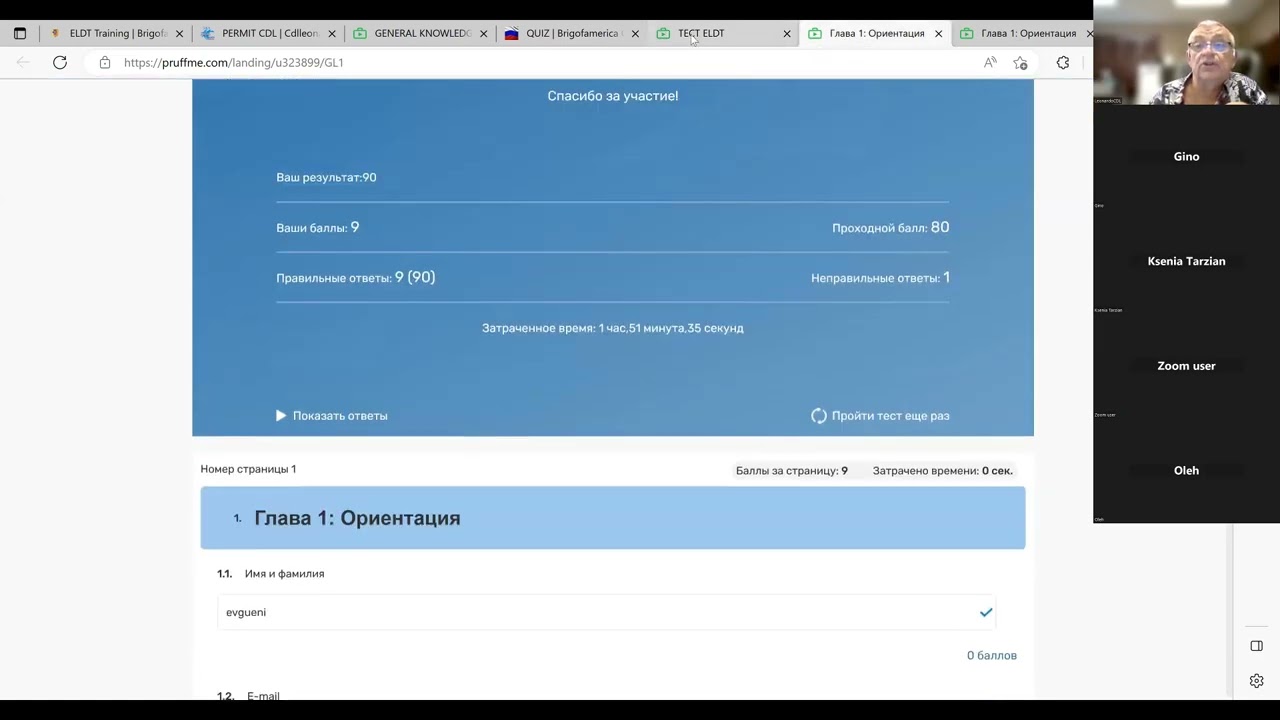Click the Глава 1: Ориентация section header
This screenshot has height=720, width=1280.
pyautogui.click(x=612, y=518)
